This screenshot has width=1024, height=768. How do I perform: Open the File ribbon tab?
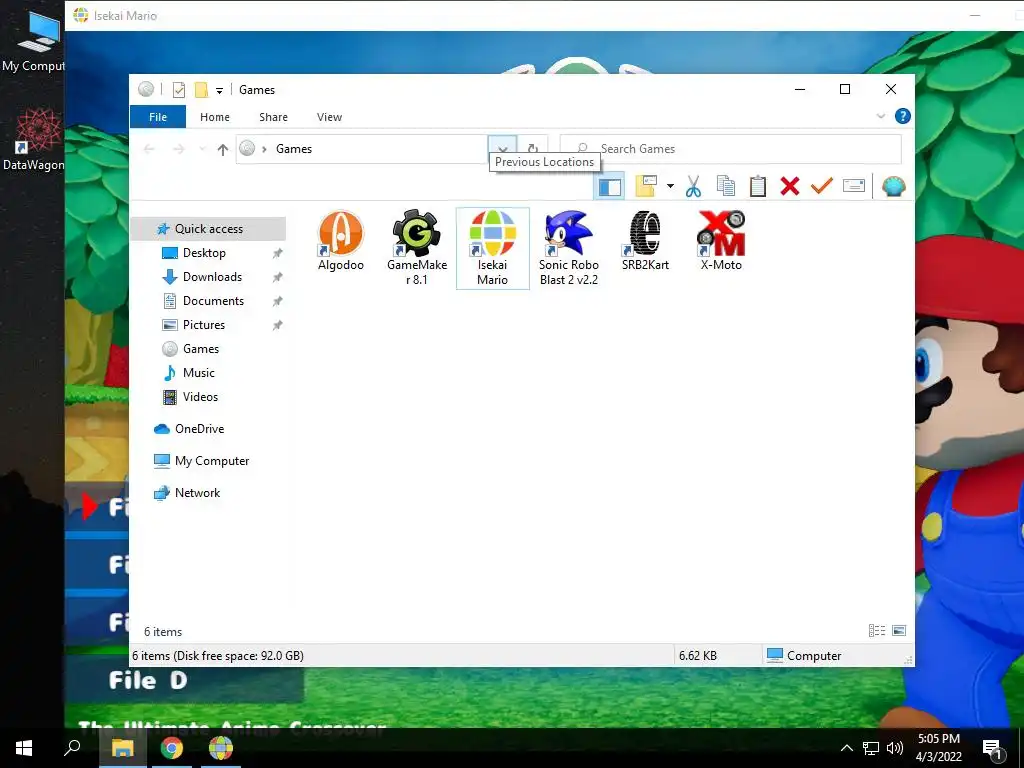pyautogui.click(x=158, y=117)
